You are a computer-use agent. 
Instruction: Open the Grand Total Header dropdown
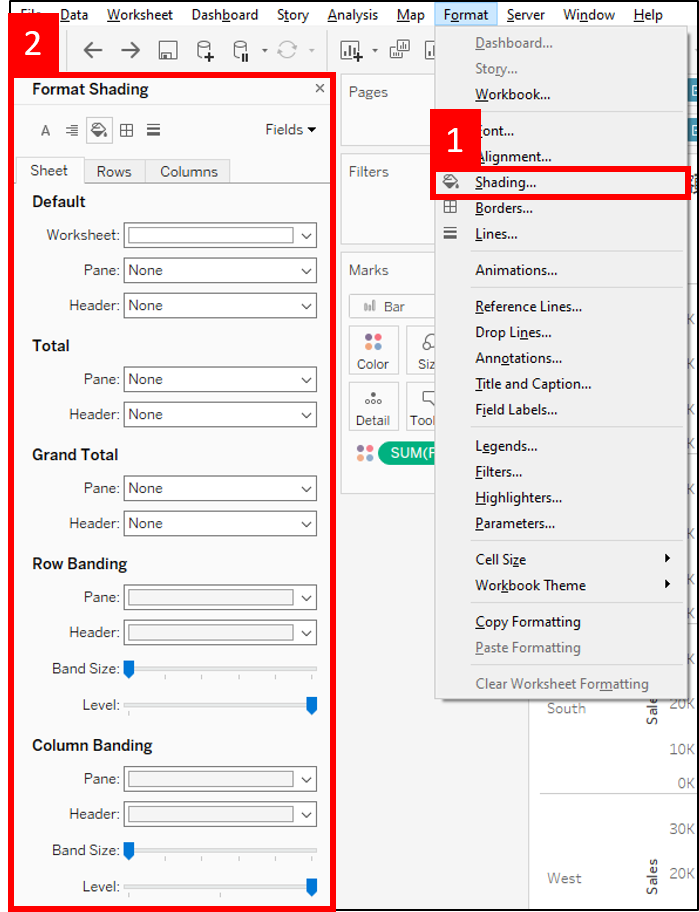point(220,523)
